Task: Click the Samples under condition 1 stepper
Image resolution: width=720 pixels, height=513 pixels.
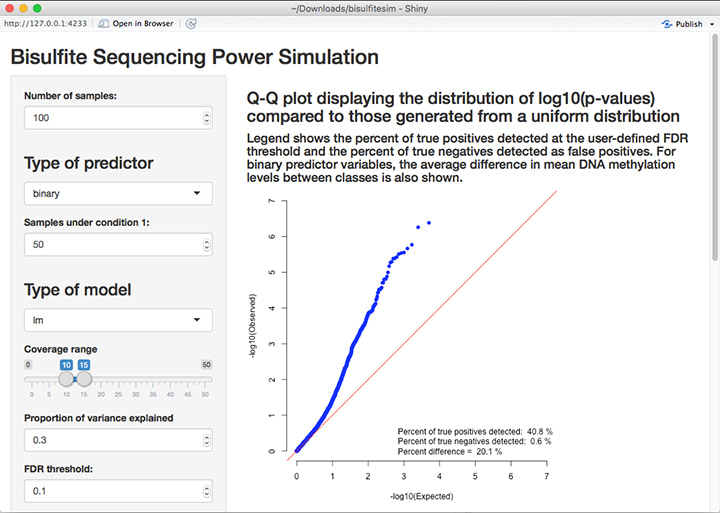Action: [x=206, y=244]
